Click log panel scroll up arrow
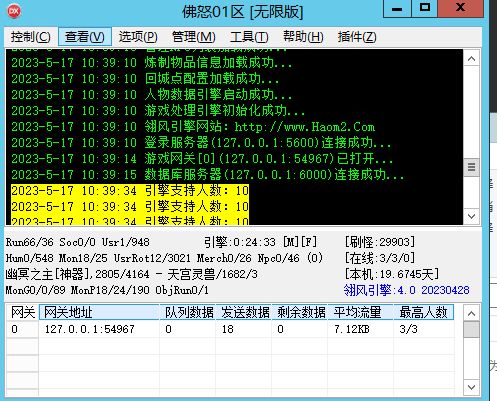Image resolution: width=497 pixels, height=401 pixels. click(471, 59)
